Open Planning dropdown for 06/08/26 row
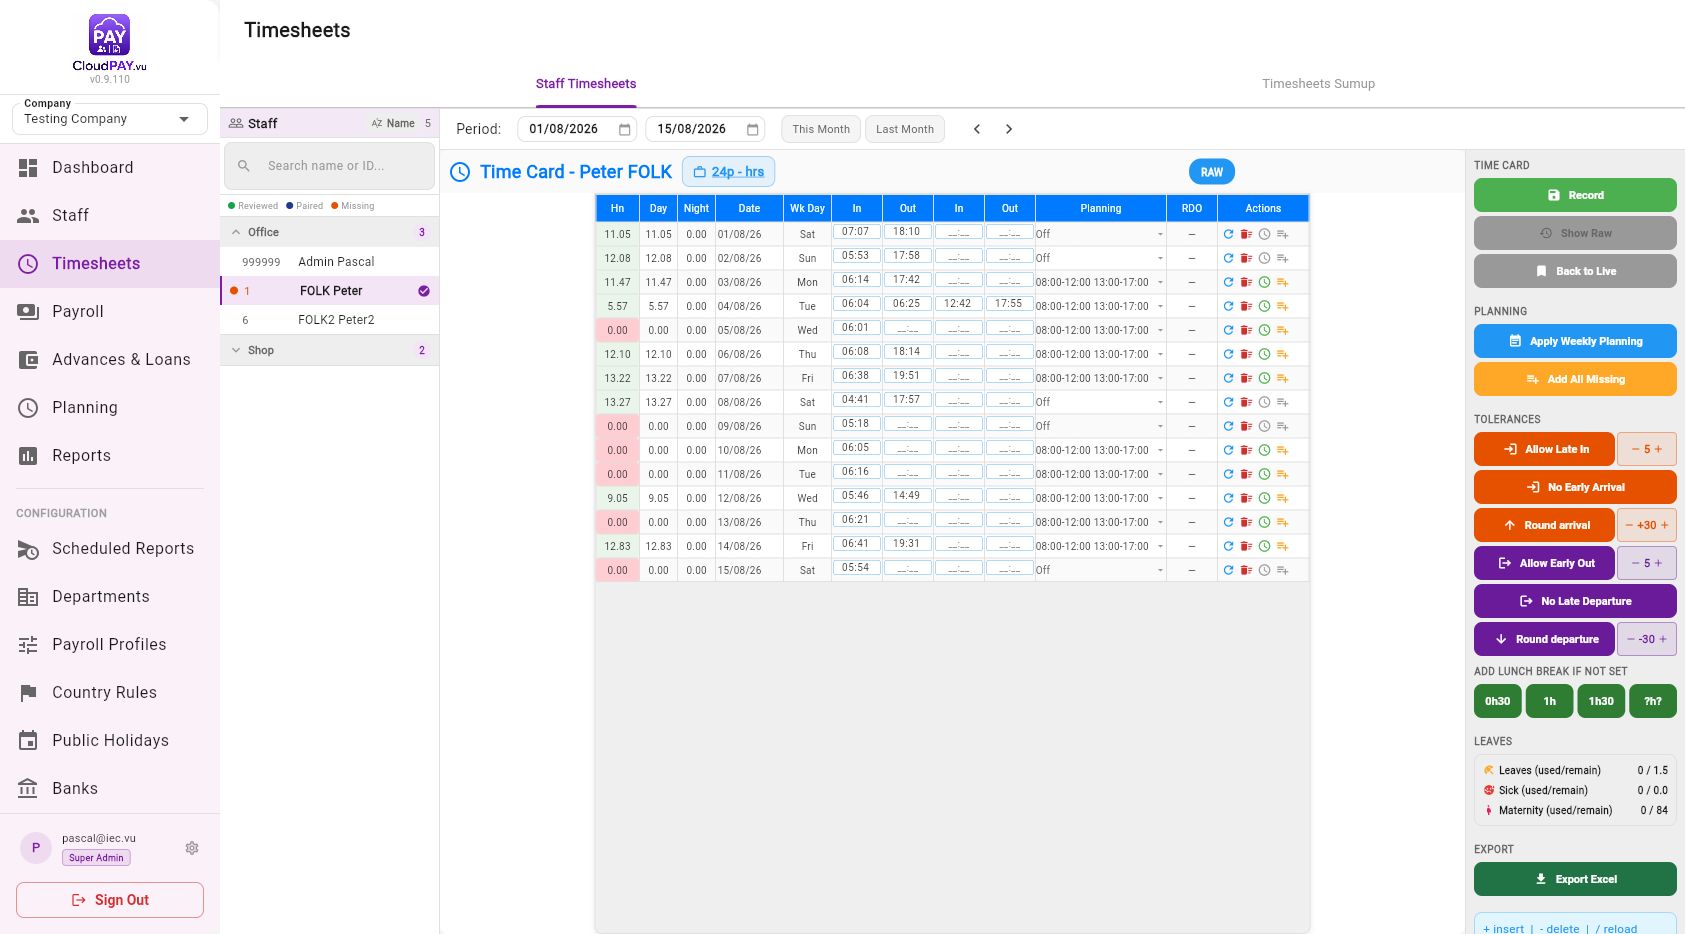The height and width of the screenshot is (934, 1685). [1100, 354]
